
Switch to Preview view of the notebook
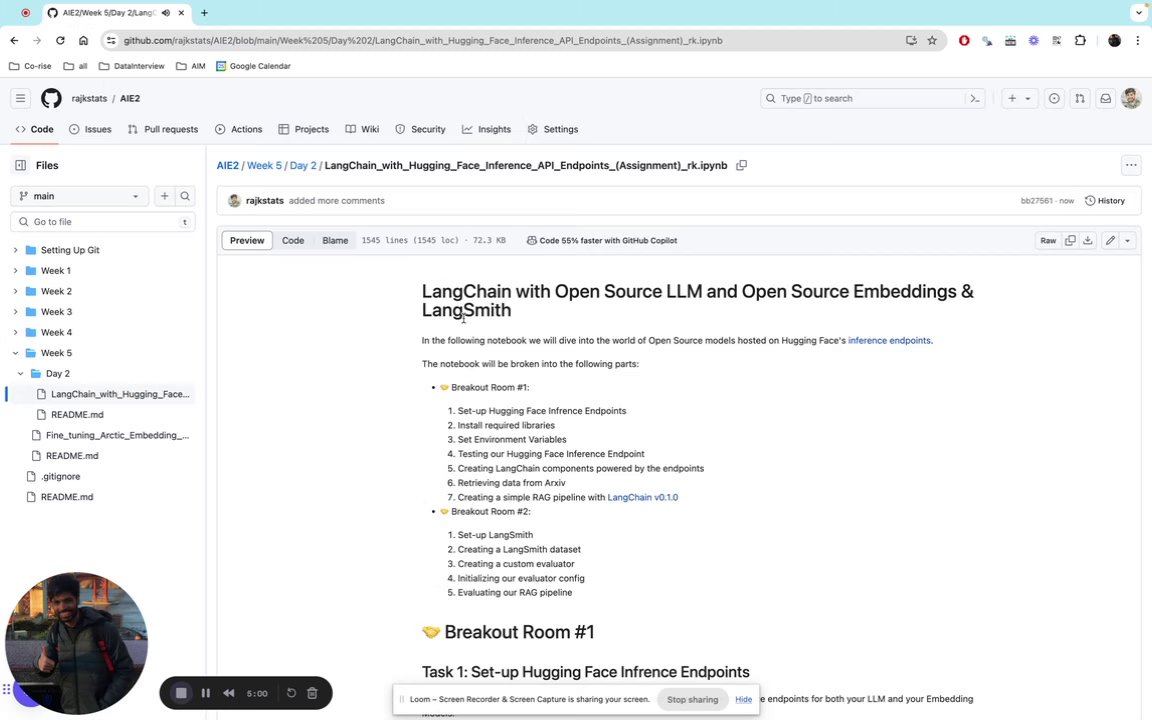pos(247,240)
